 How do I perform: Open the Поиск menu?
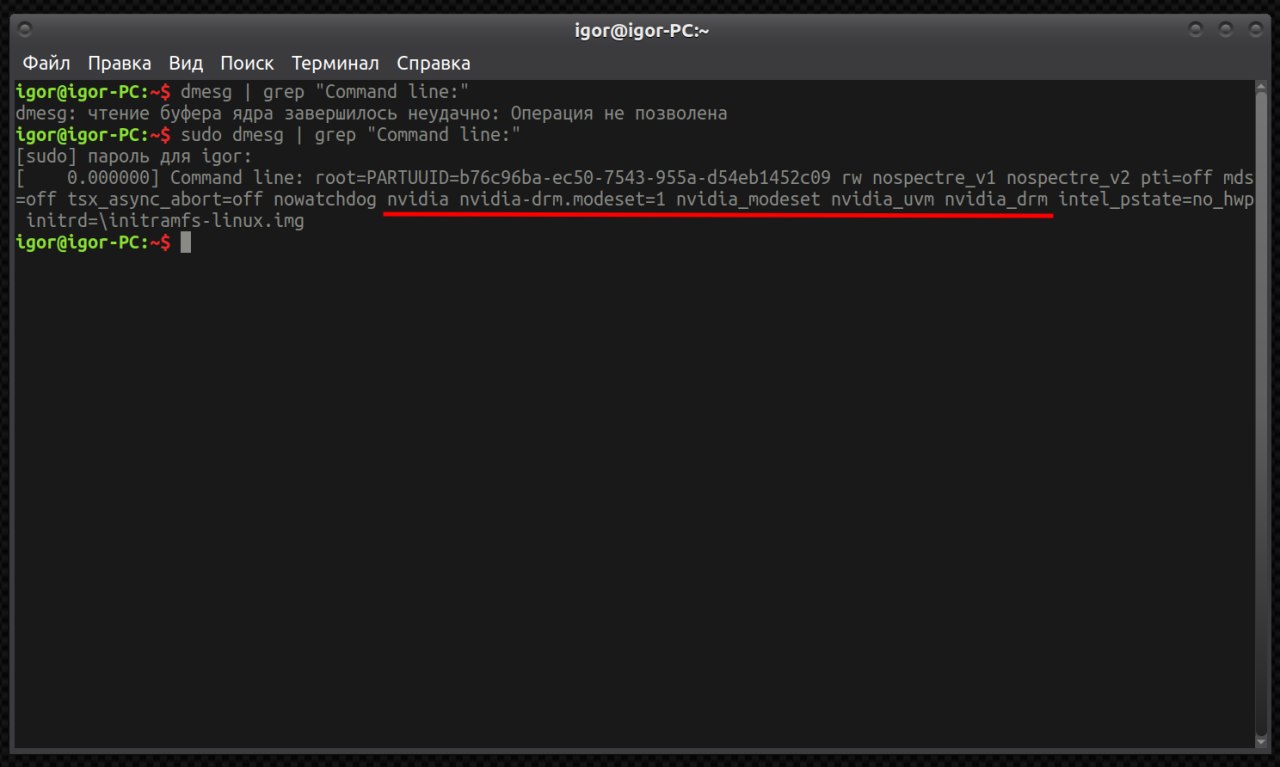pos(246,63)
